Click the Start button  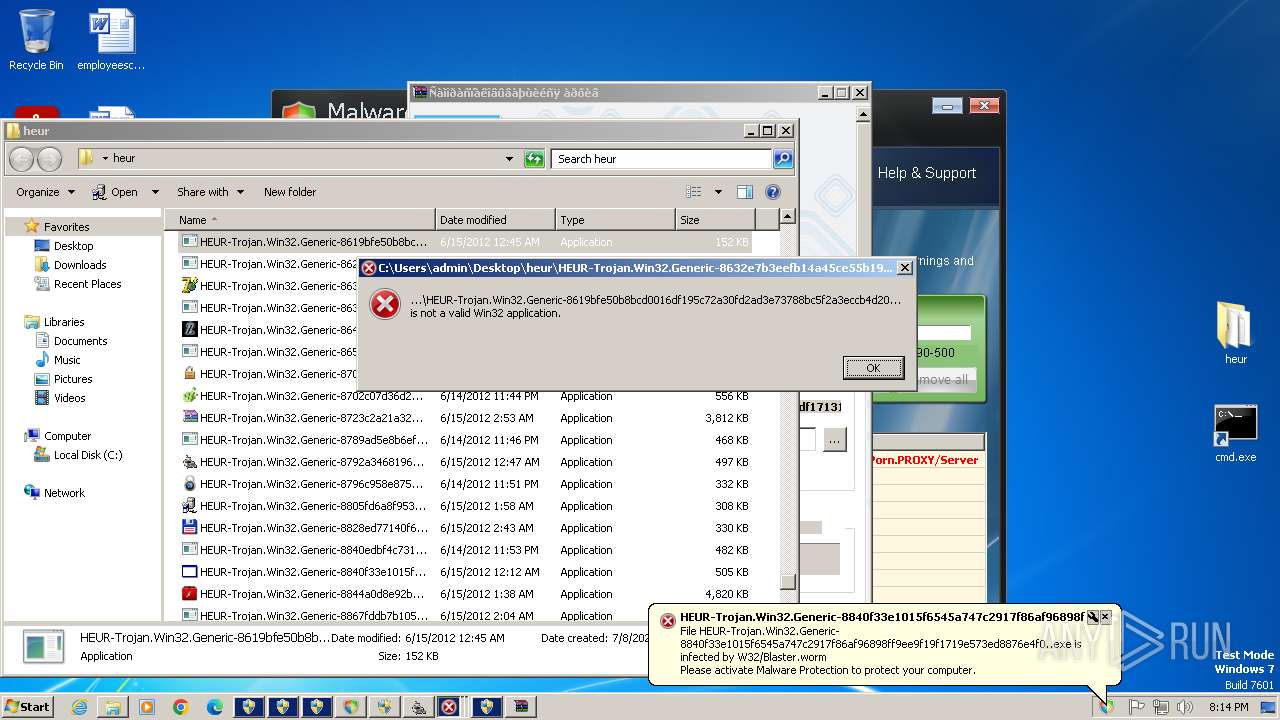tap(27, 707)
